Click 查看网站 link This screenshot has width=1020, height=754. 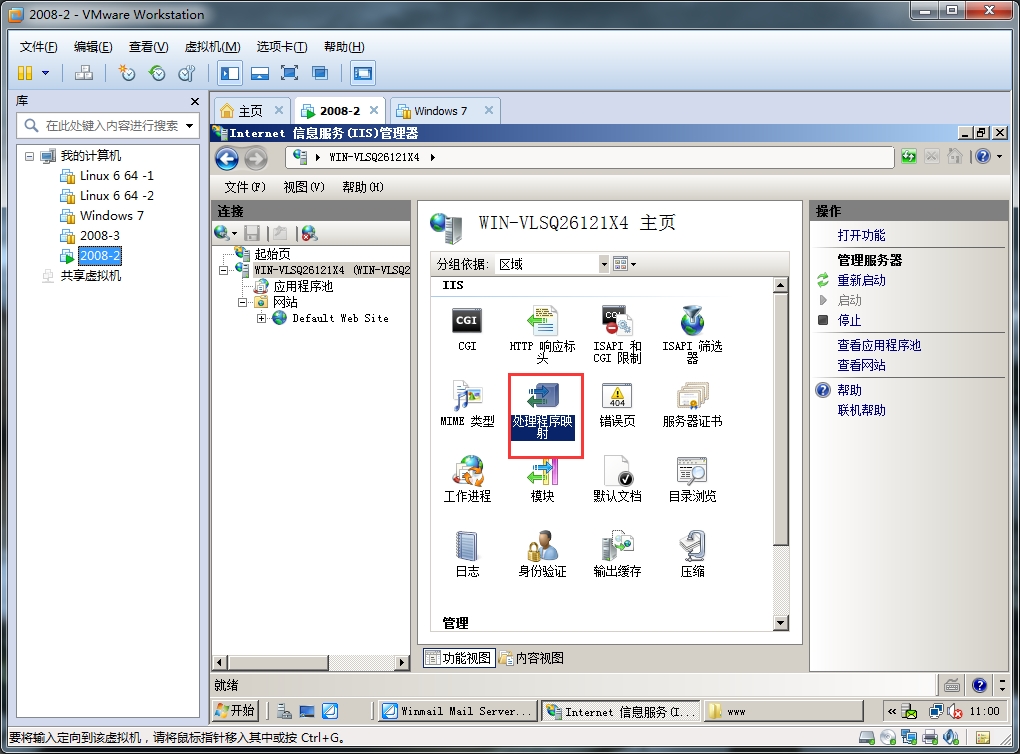[x=861, y=366]
